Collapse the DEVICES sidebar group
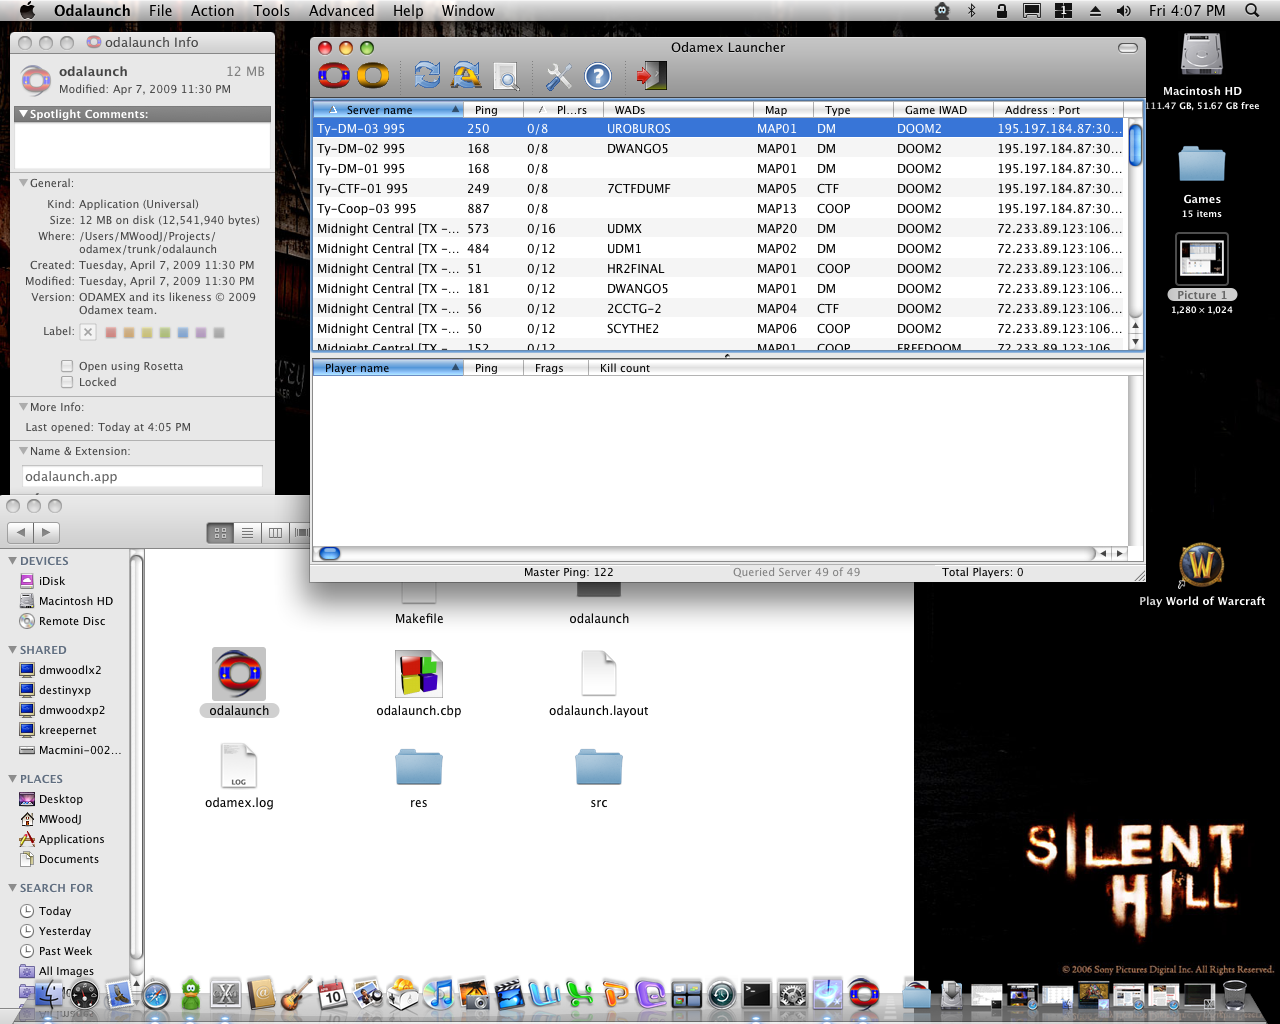 click(12, 561)
